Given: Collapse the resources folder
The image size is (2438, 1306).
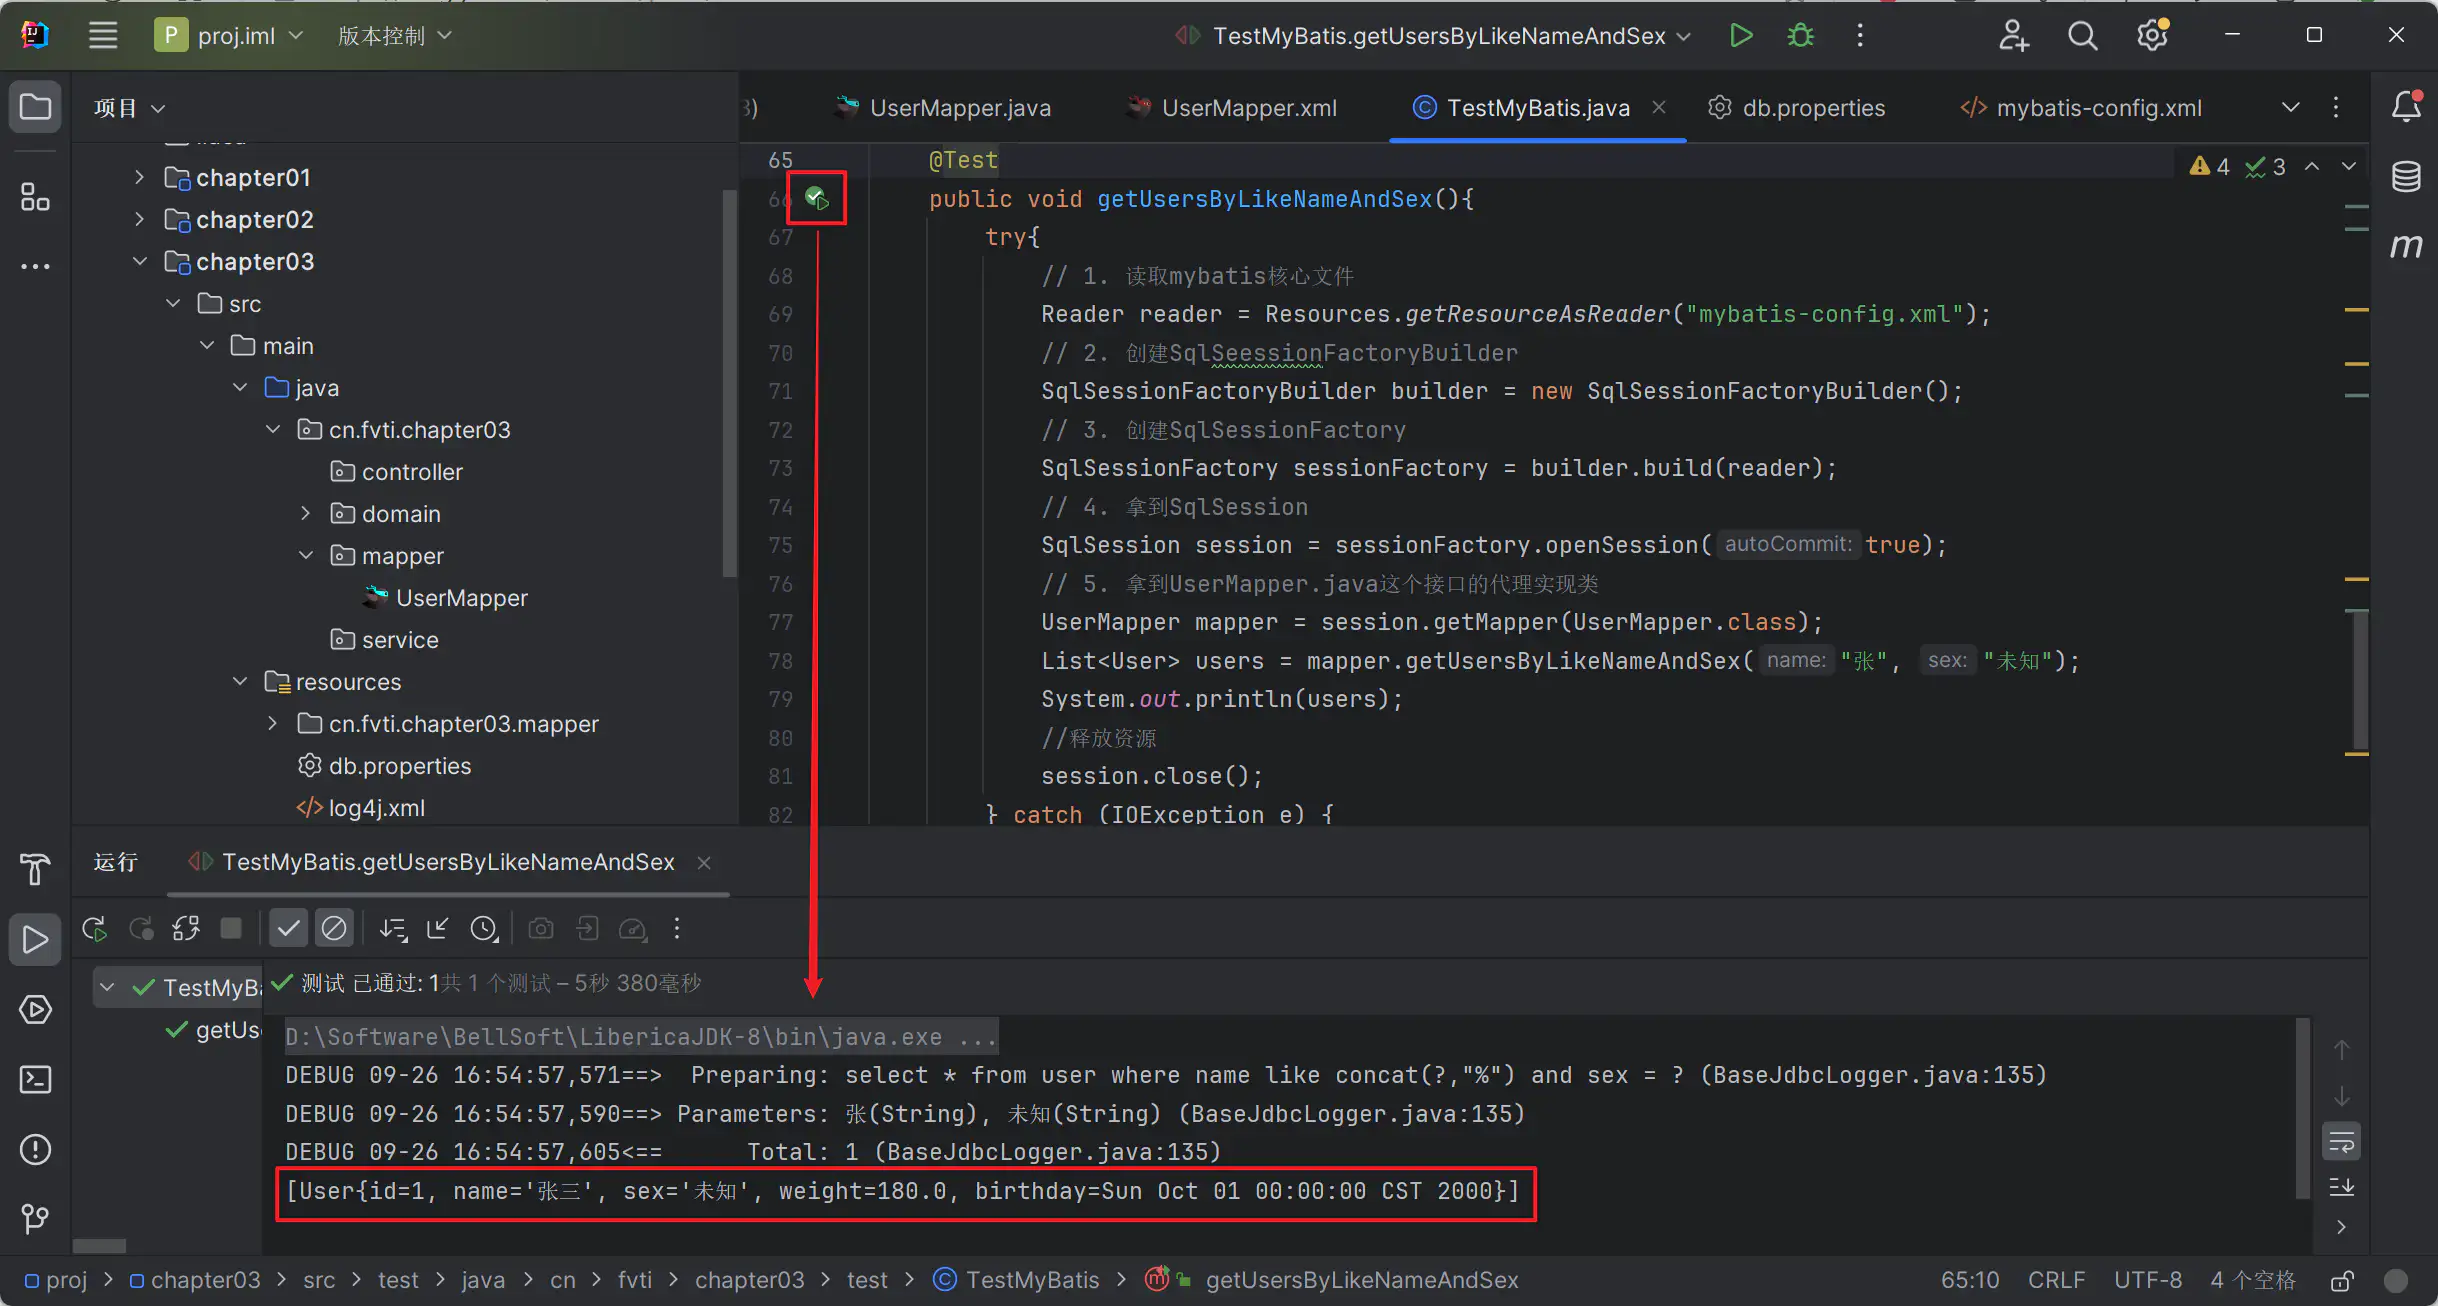Looking at the screenshot, I should point(239,681).
